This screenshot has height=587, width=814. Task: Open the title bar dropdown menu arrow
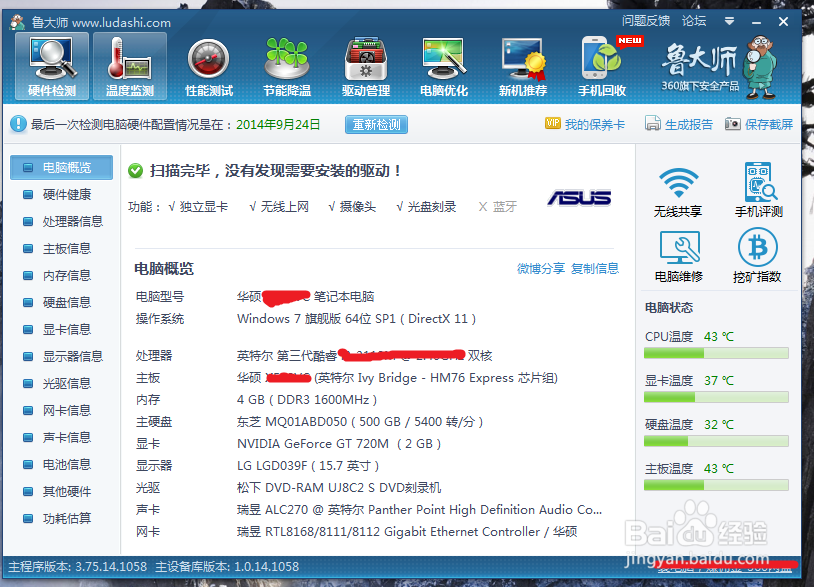point(729,21)
